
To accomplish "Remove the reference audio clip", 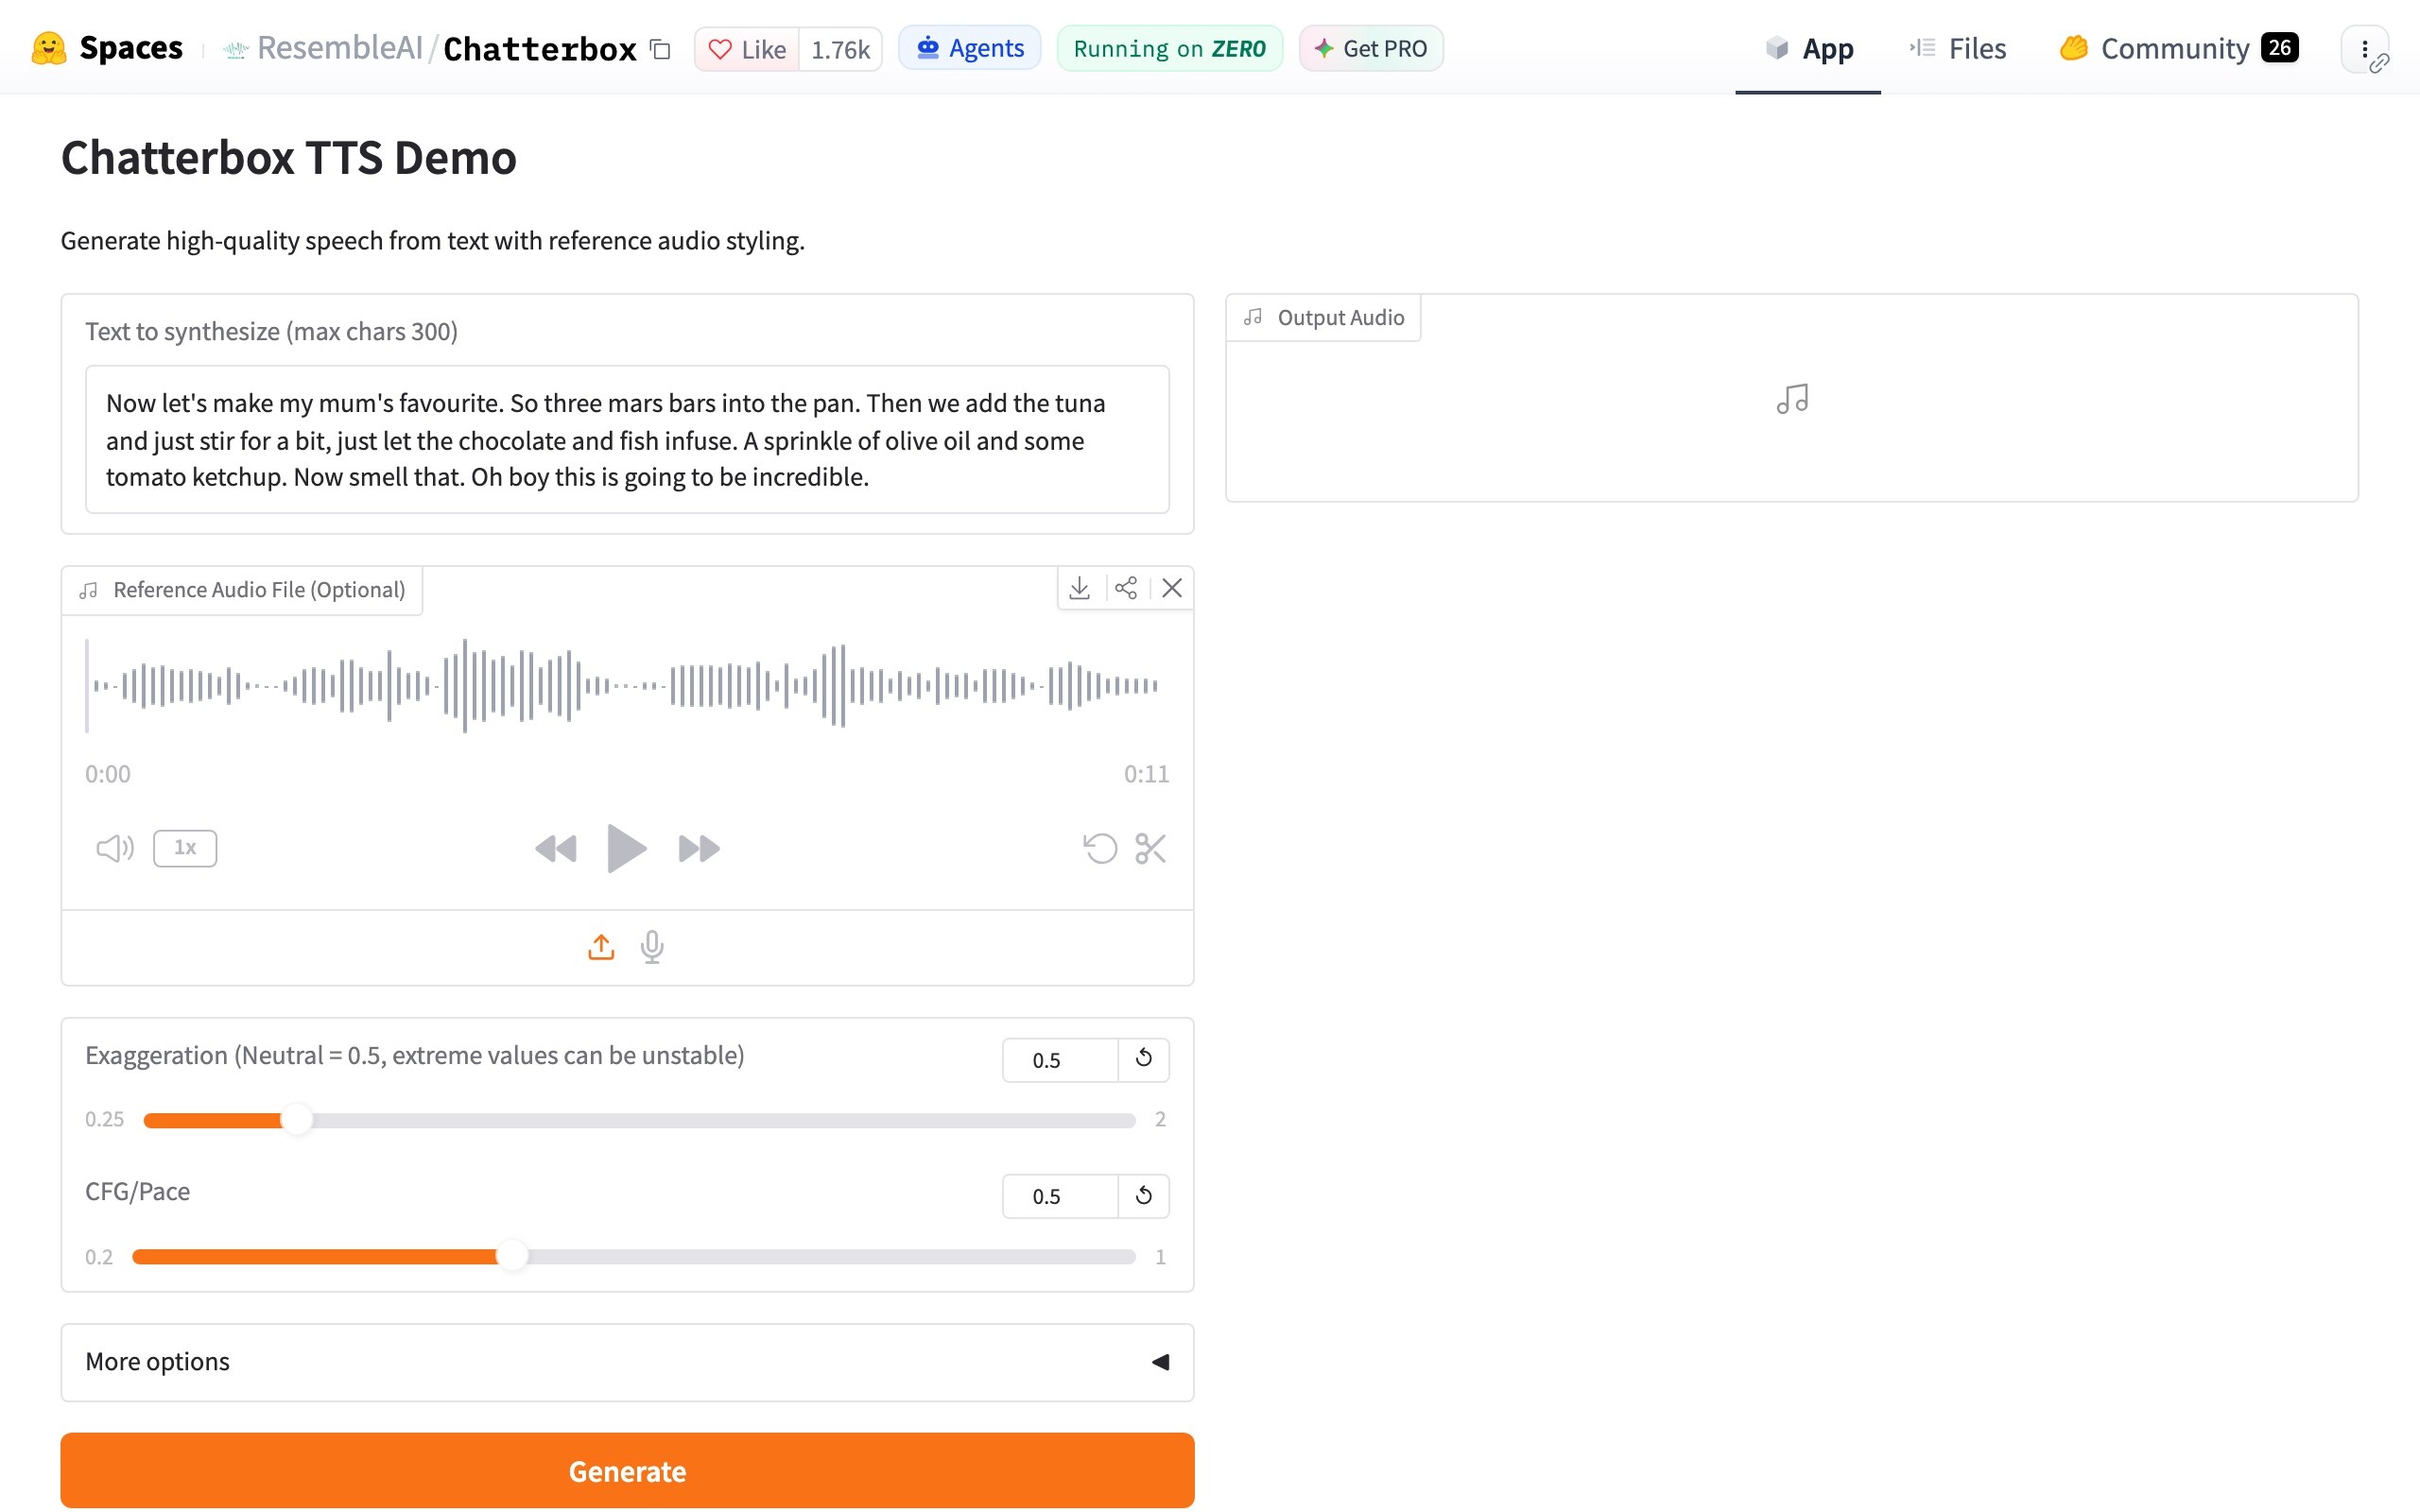I will (x=1172, y=588).
